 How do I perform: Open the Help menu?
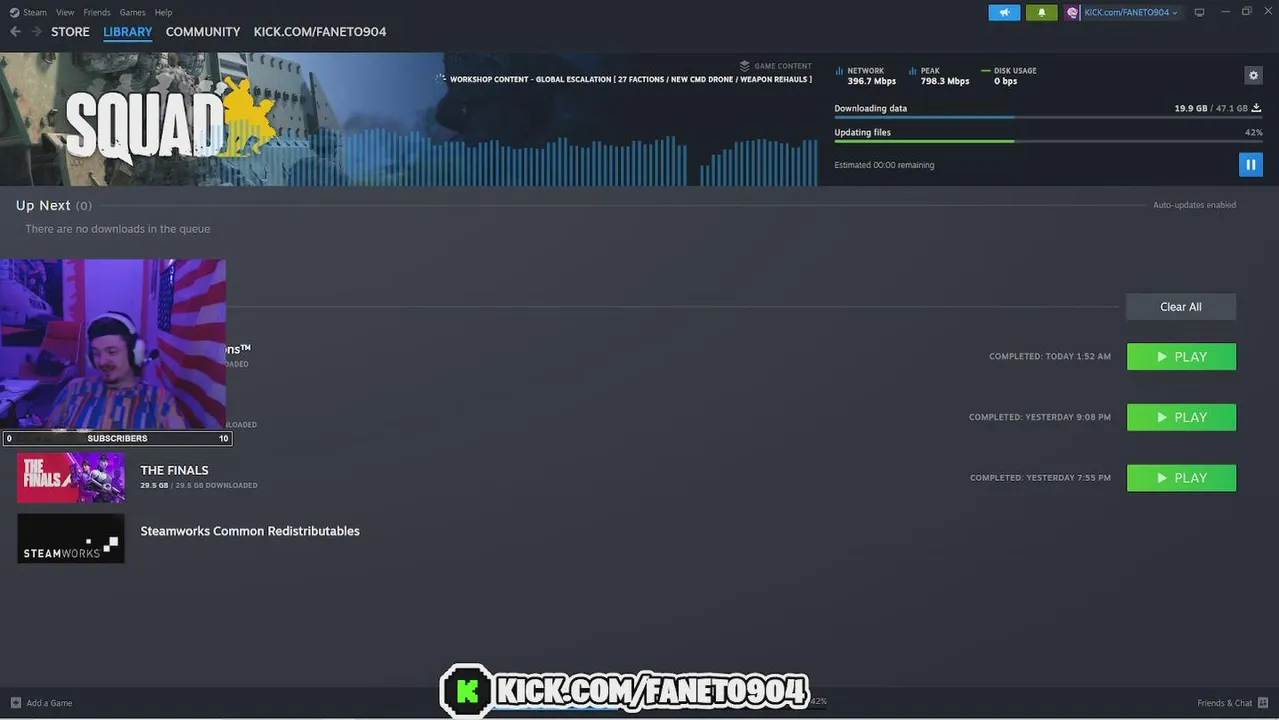point(164,12)
